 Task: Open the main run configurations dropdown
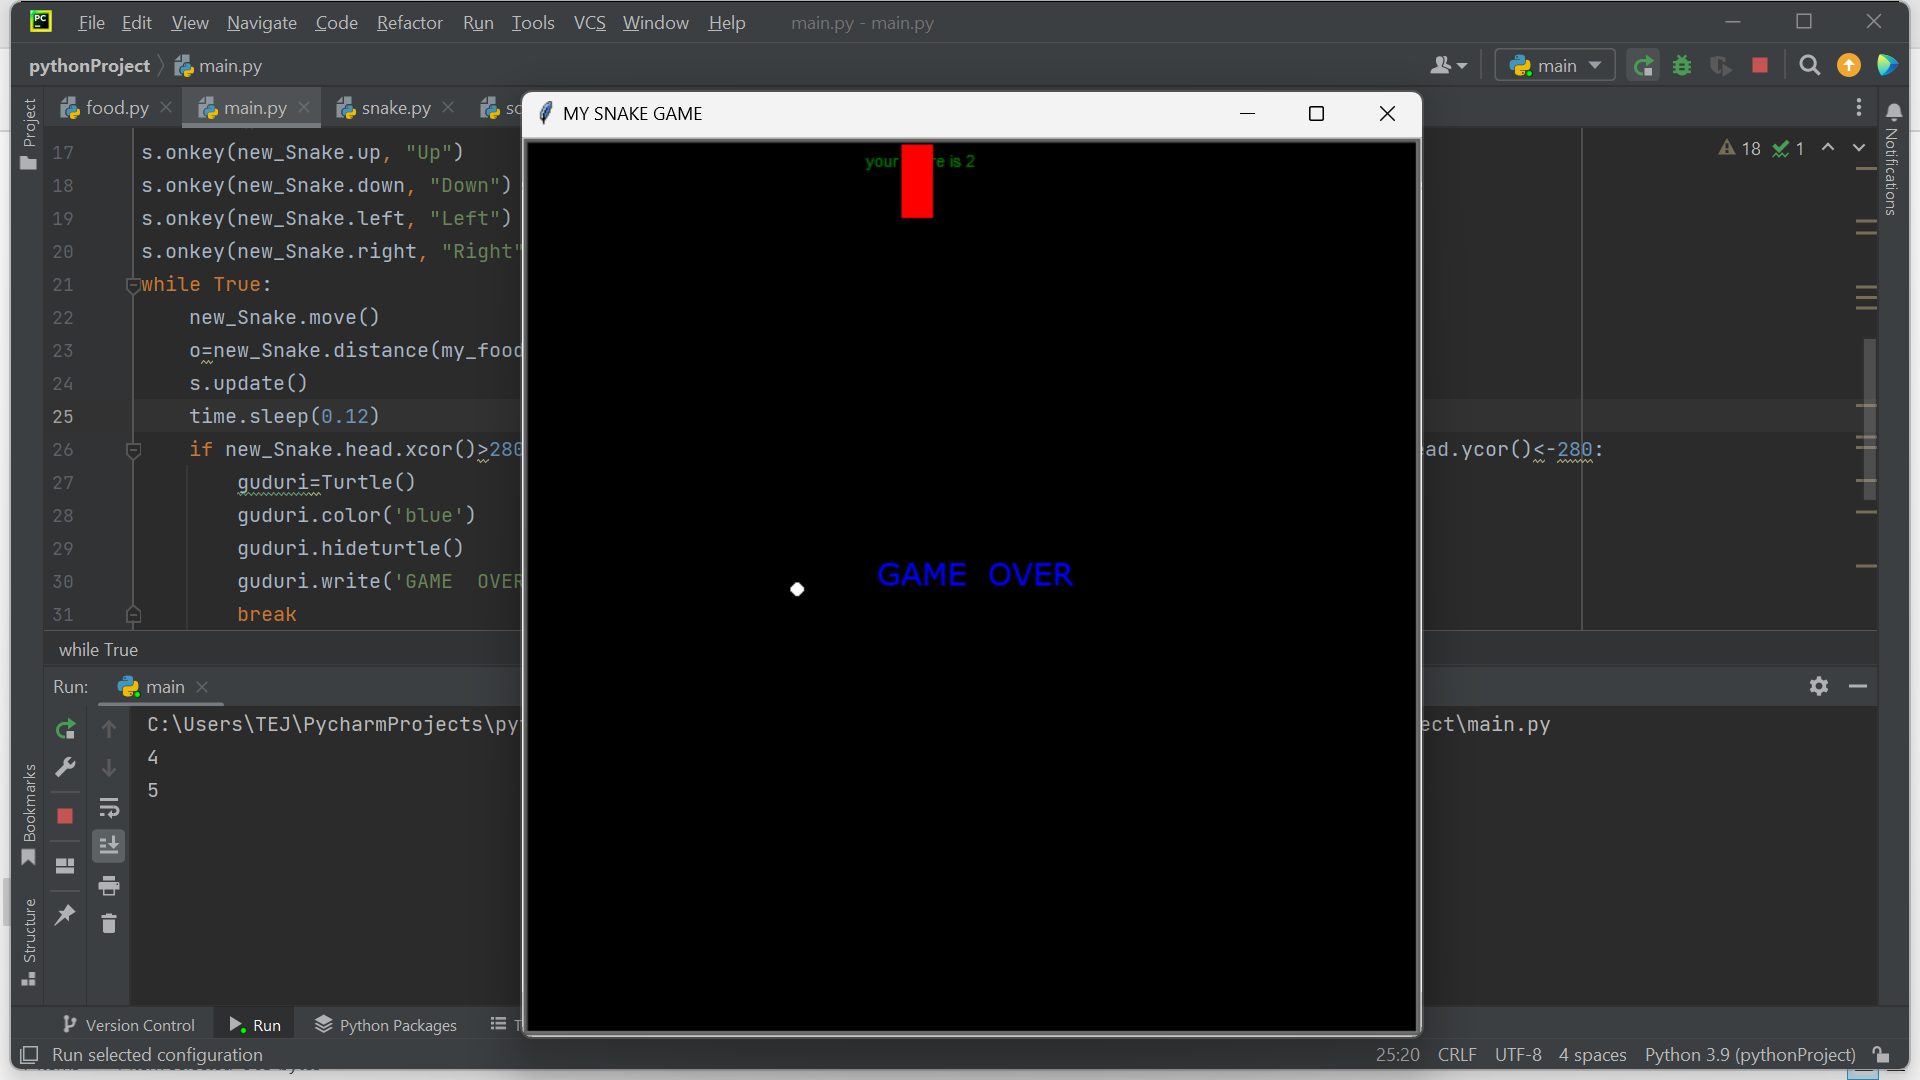pyautogui.click(x=1555, y=64)
